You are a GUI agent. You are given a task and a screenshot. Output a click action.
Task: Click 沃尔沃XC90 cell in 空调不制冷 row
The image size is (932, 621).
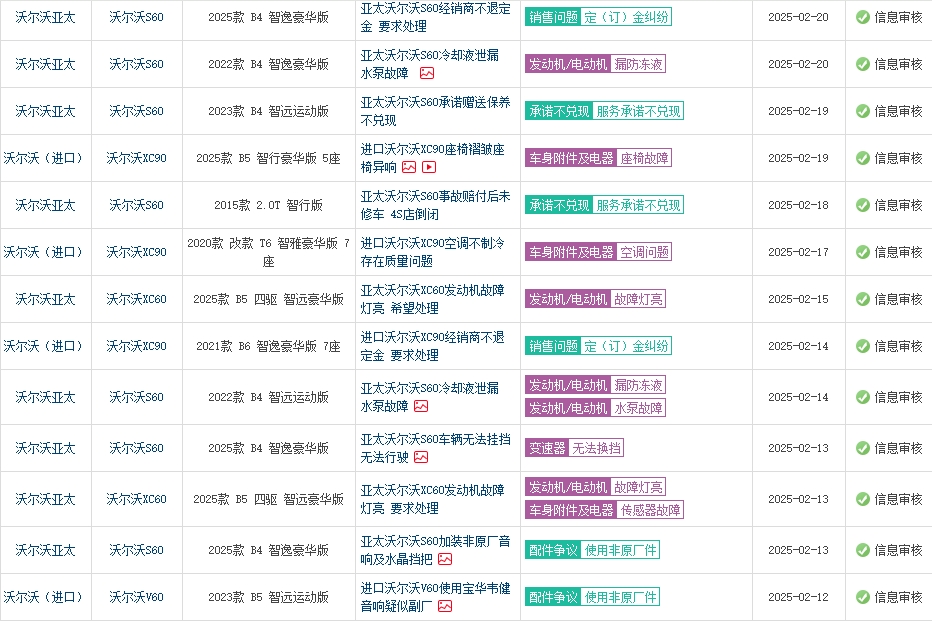pos(136,252)
